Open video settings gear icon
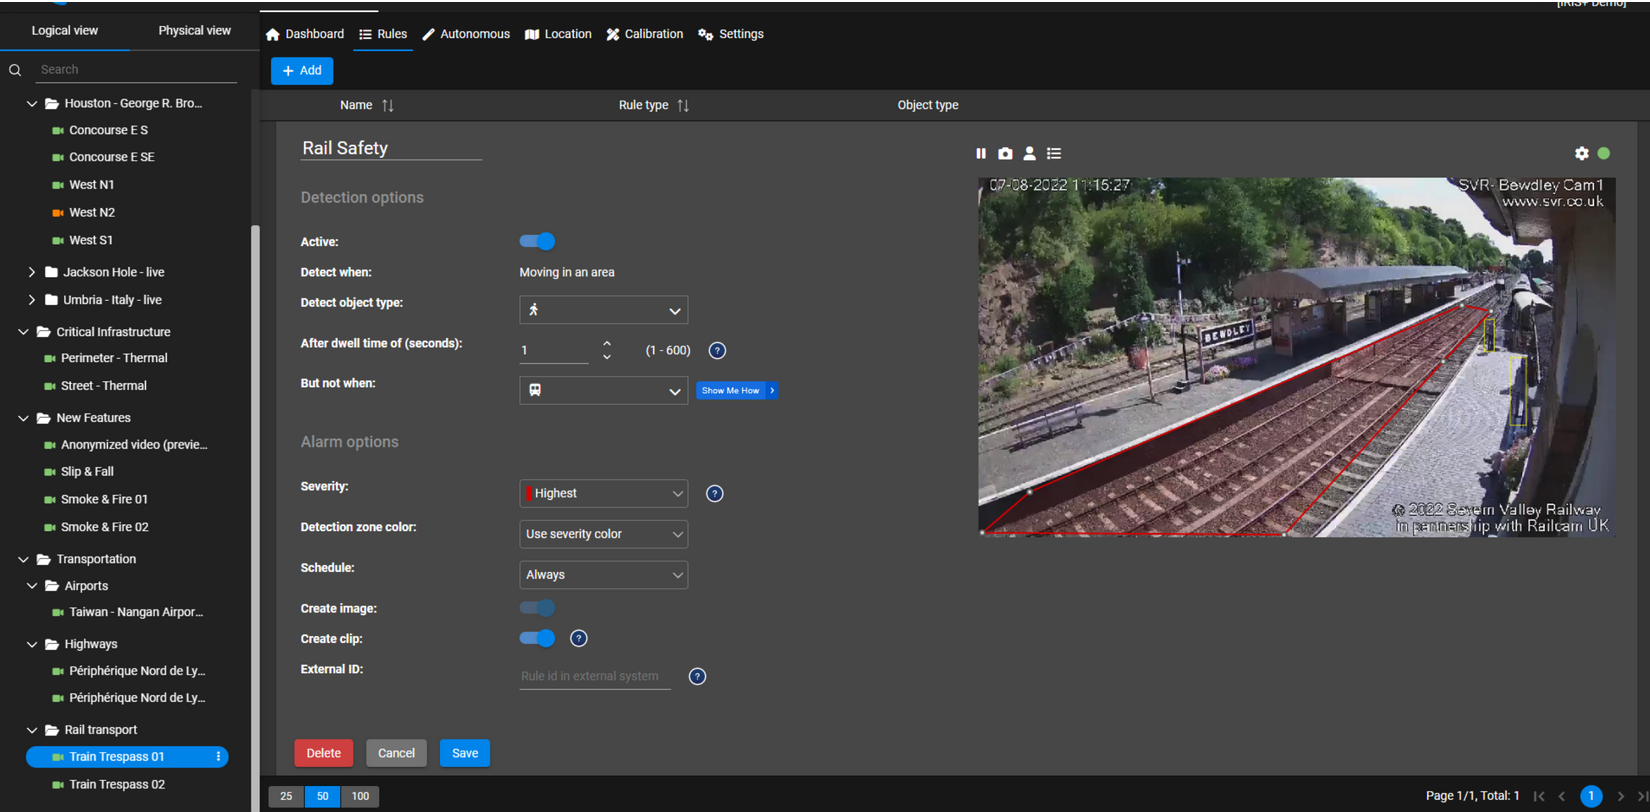 click(1581, 153)
